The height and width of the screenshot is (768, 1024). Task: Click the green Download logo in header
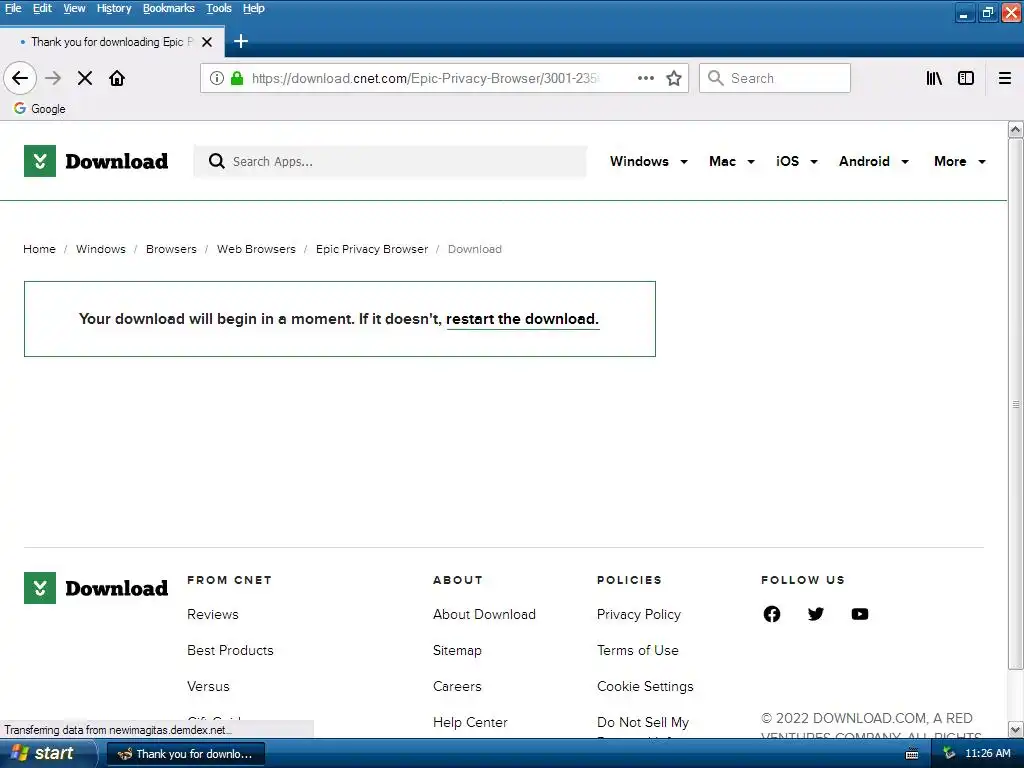[96, 161]
